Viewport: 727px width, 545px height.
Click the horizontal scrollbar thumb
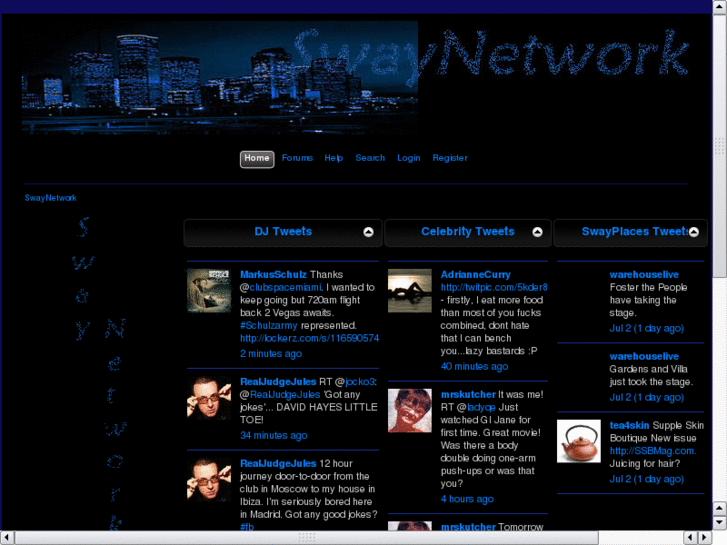tap(307, 538)
